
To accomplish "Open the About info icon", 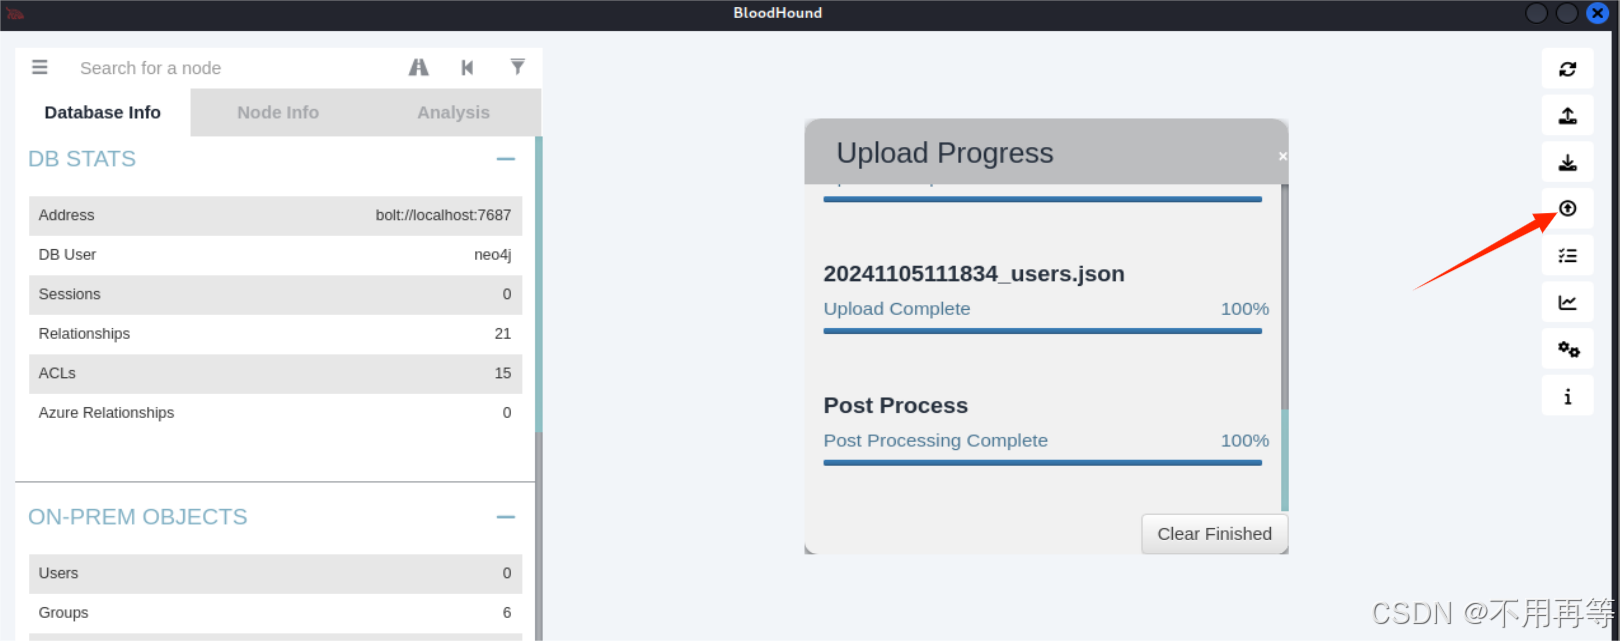I will click(x=1567, y=396).
